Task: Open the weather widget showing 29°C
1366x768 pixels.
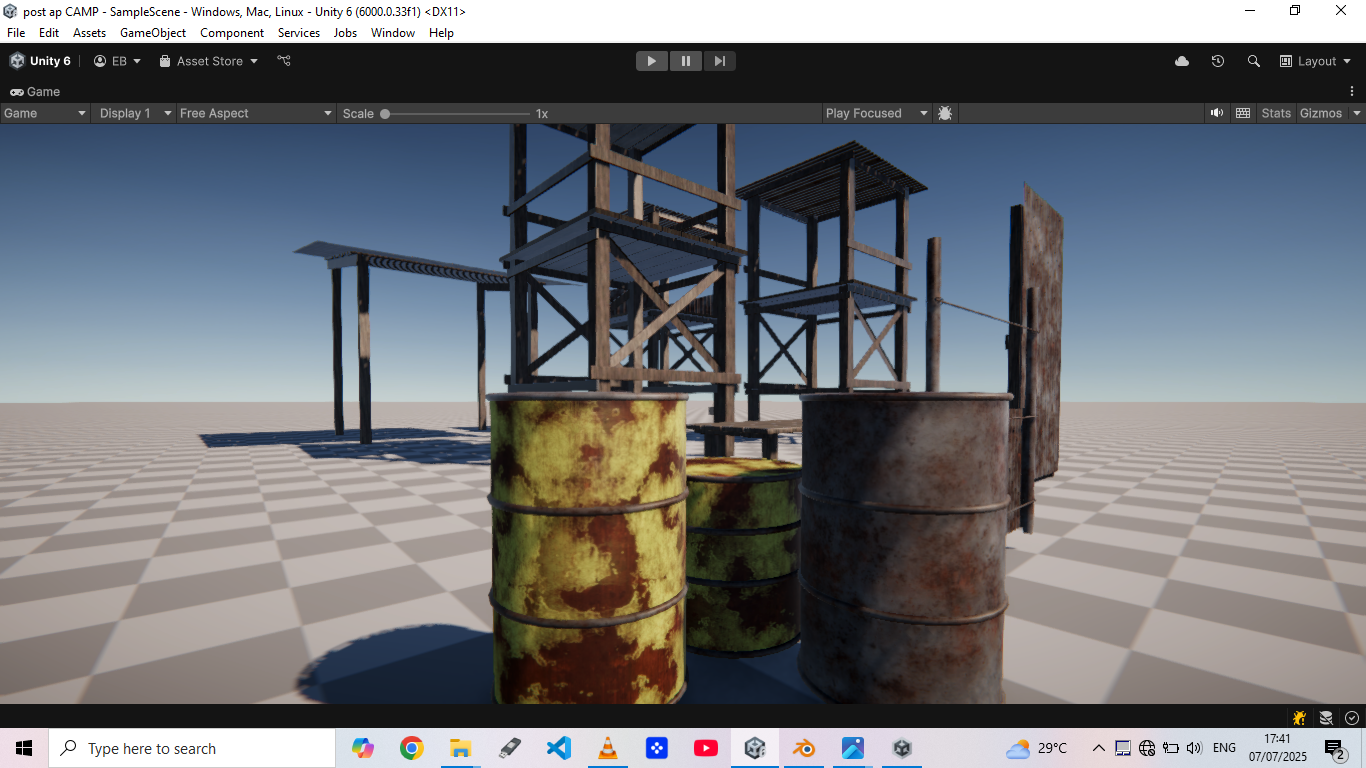Action: coord(1037,748)
